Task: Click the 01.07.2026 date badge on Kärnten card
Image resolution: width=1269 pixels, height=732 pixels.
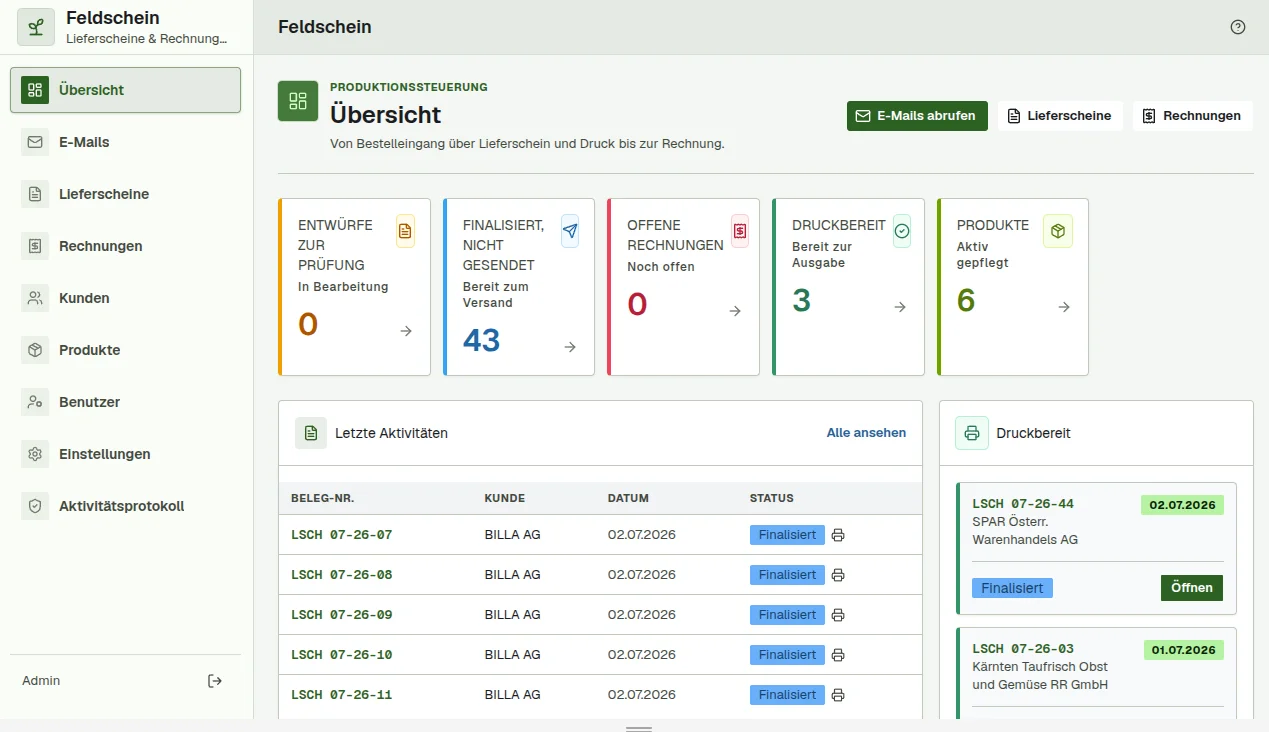Action: click(x=1184, y=650)
